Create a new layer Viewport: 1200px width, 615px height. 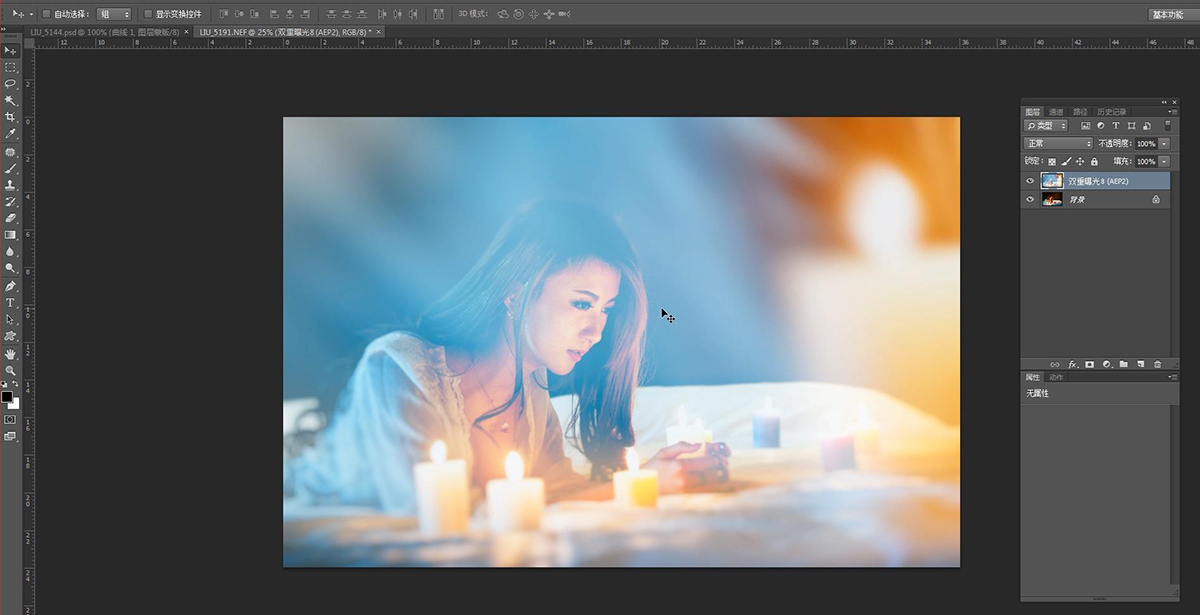(x=1140, y=364)
